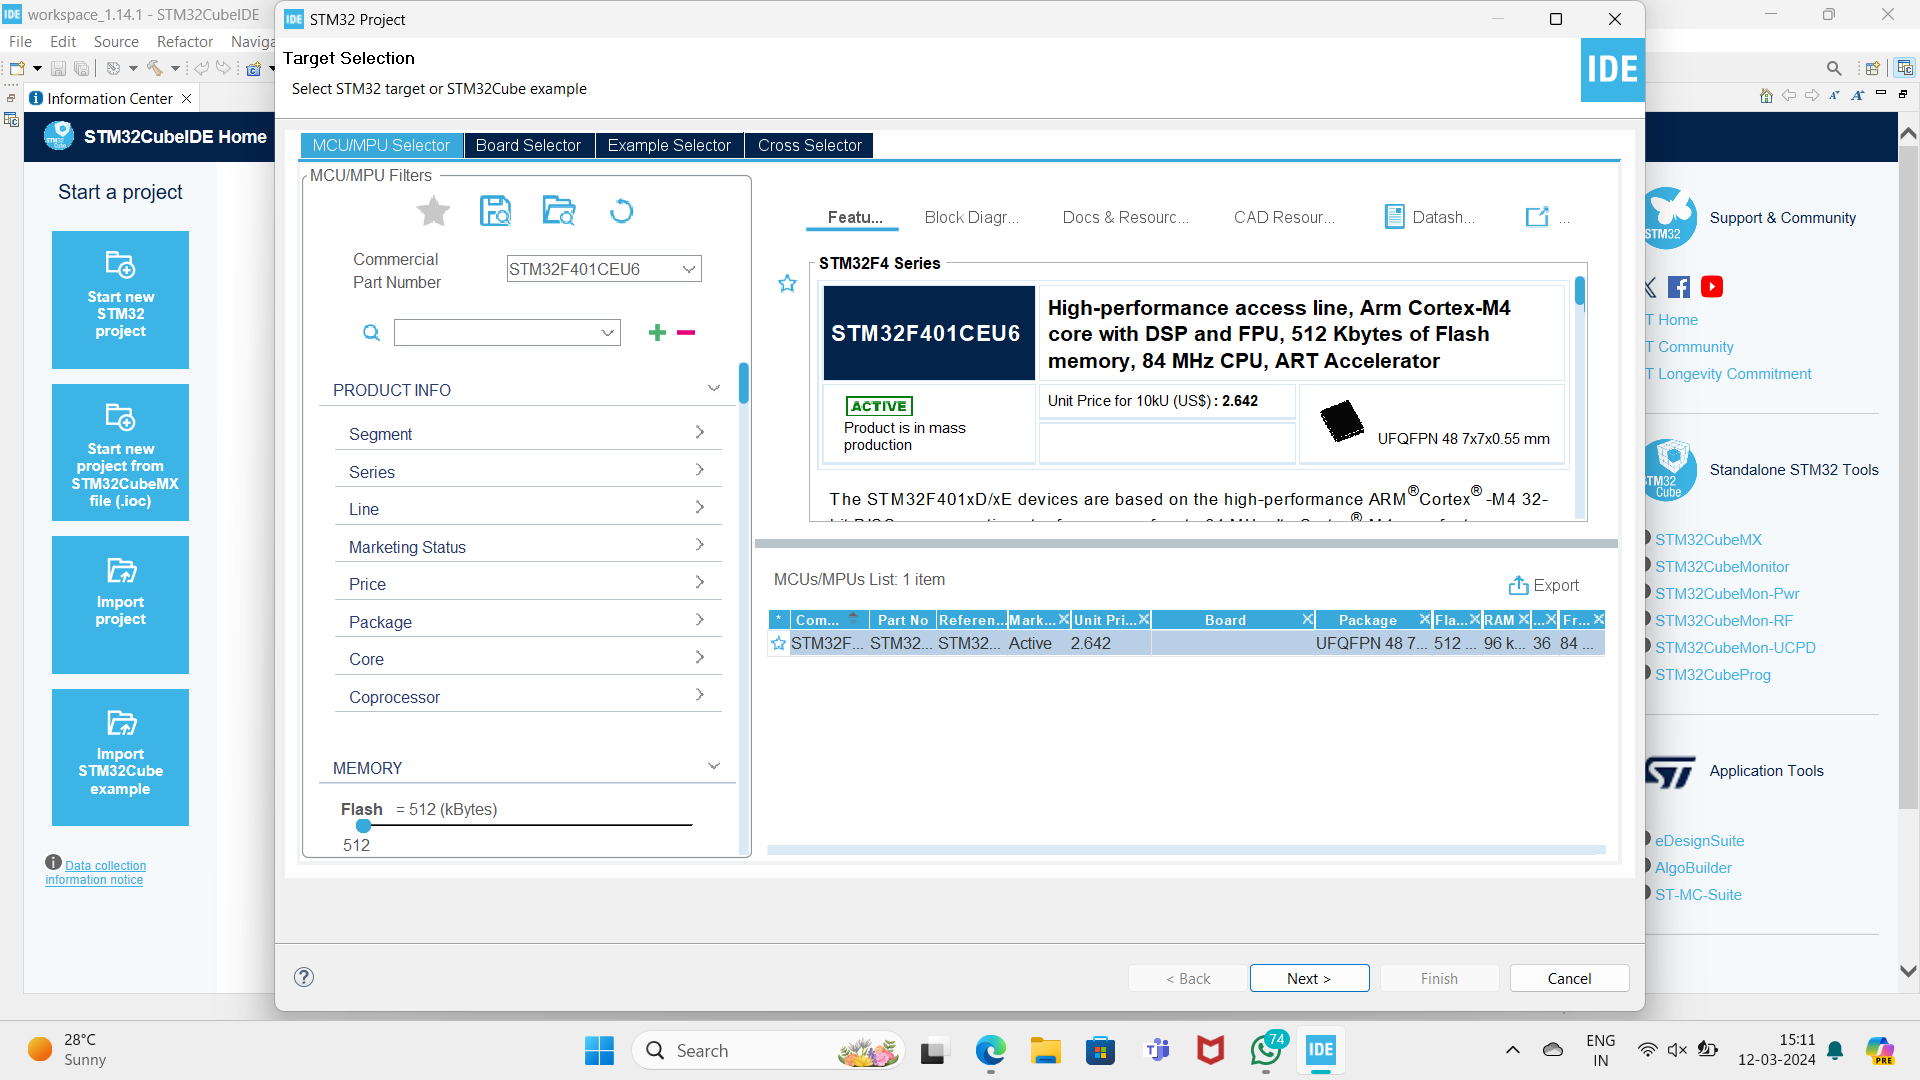Click the Cancel button
Image resolution: width=1920 pixels, height=1080 pixels.
click(1569, 978)
